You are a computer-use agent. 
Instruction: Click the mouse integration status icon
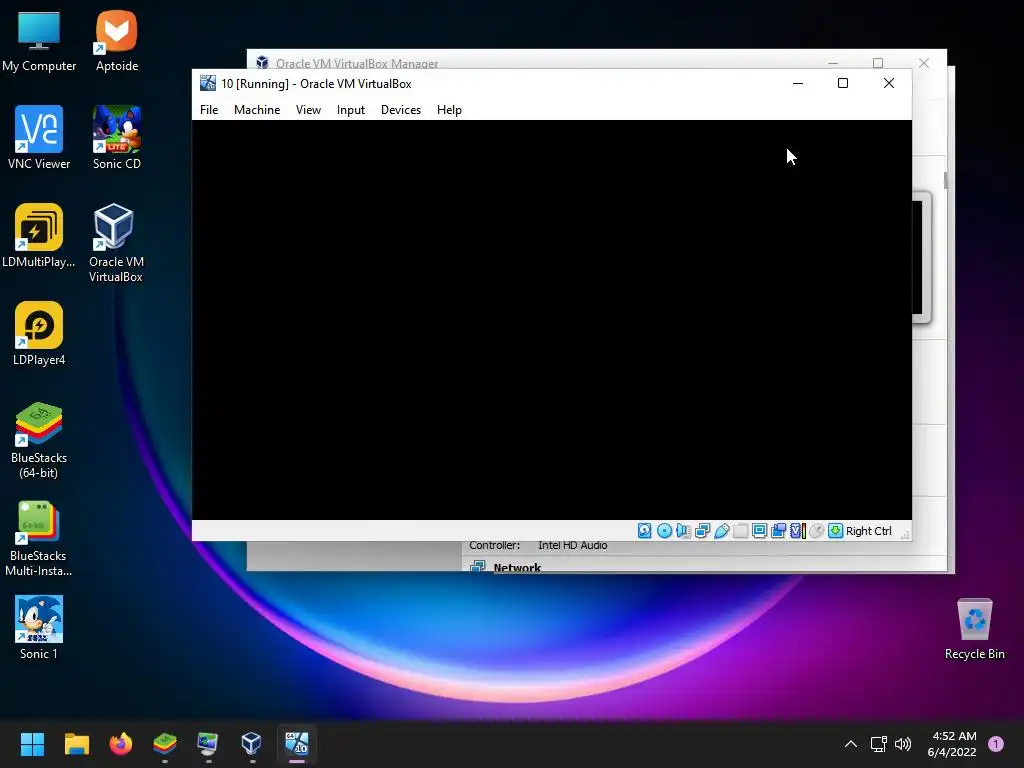(816, 531)
